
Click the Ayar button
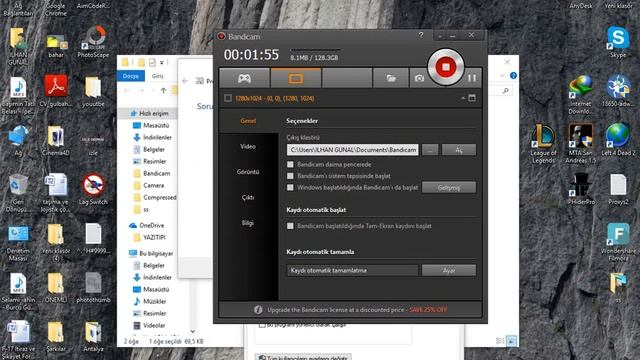[449, 270]
